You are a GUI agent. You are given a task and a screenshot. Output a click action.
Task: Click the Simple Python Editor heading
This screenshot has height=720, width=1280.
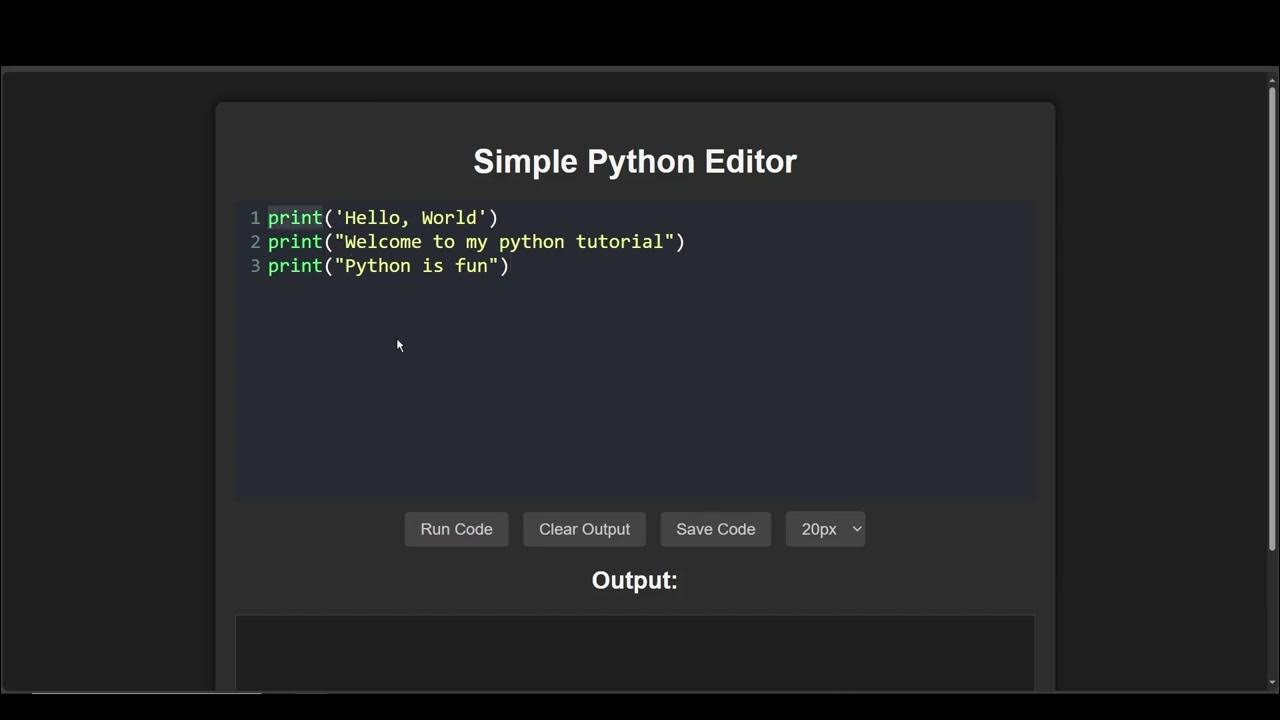pyautogui.click(x=635, y=161)
